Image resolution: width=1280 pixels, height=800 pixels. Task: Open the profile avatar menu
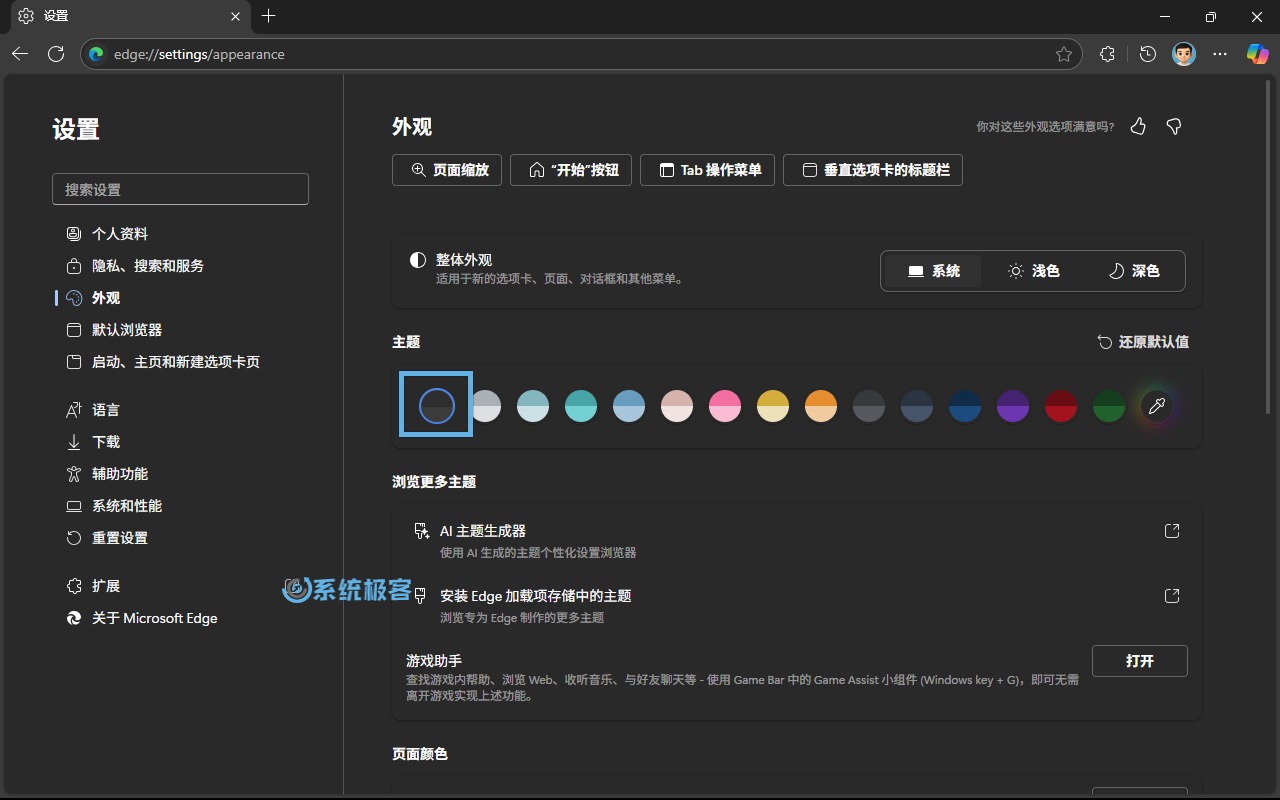[x=1184, y=54]
